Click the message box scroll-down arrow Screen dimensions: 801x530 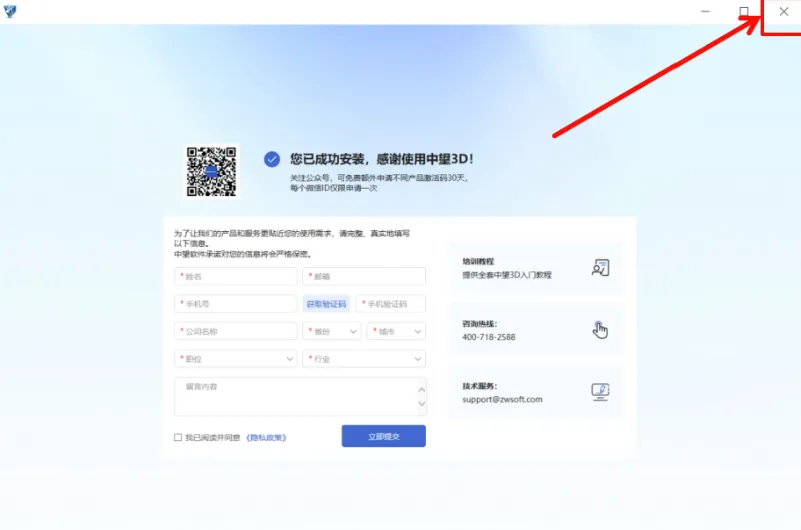pos(421,403)
